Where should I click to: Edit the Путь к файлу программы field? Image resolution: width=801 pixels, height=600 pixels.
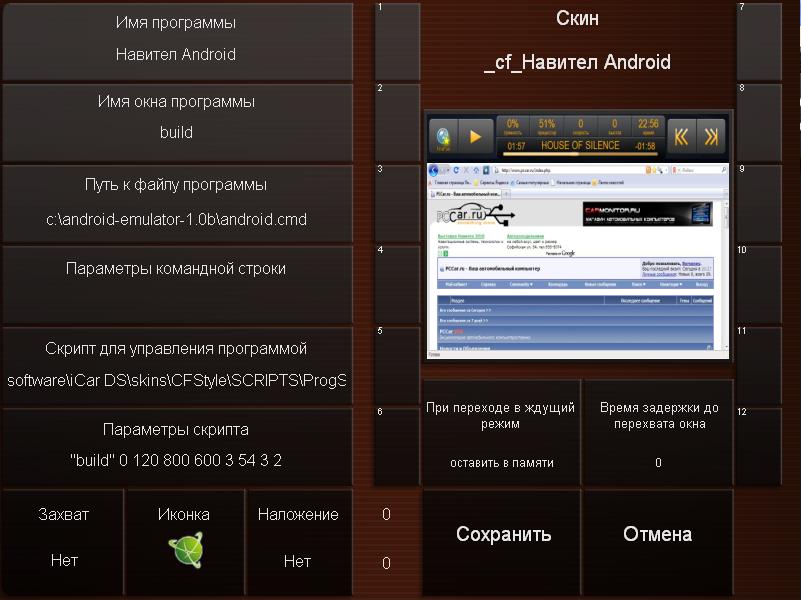[x=176, y=203]
